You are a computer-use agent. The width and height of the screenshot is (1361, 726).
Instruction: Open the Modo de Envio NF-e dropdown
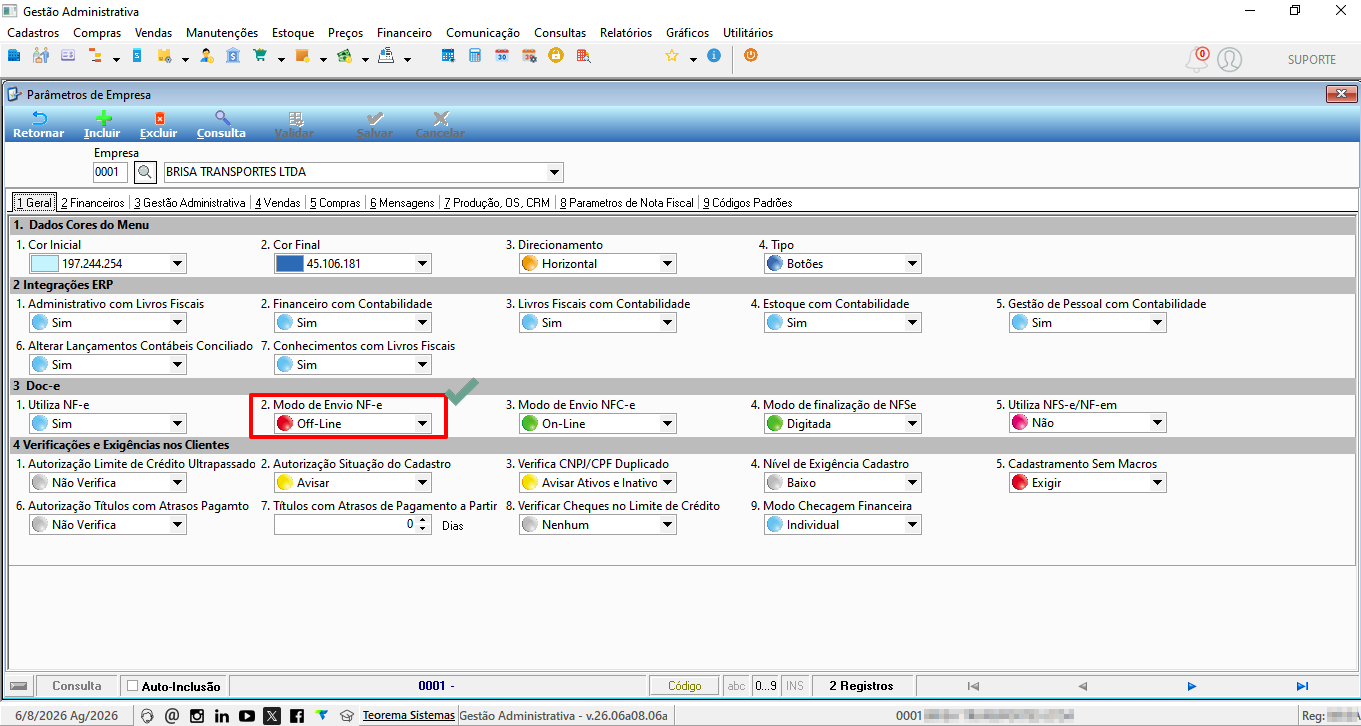click(x=423, y=424)
